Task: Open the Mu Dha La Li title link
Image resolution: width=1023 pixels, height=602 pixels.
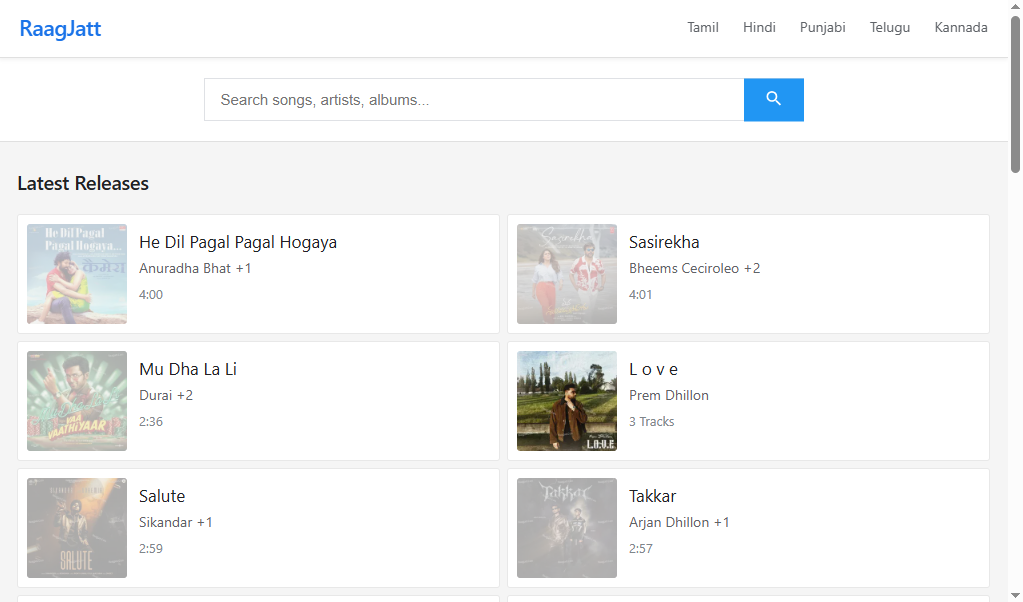Action: 188,369
